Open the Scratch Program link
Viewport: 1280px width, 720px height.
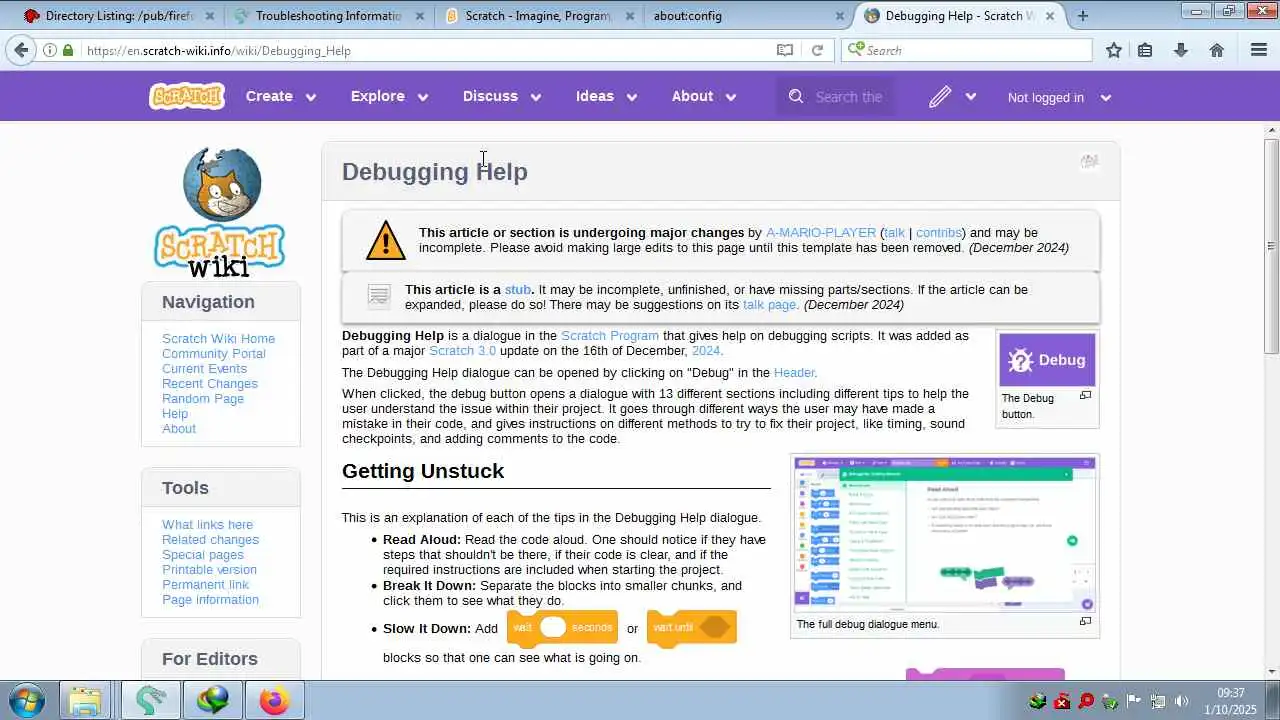610,335
